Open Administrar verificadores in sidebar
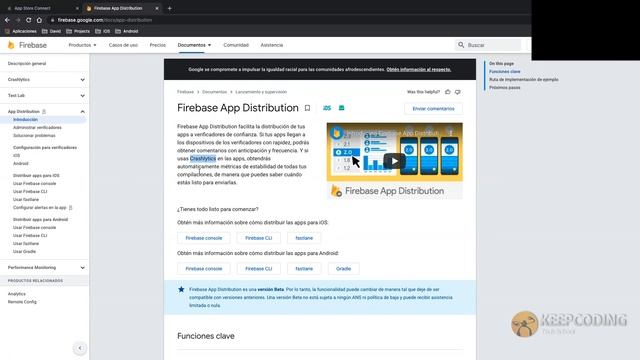The image size is (640, 360). point(37,128)
